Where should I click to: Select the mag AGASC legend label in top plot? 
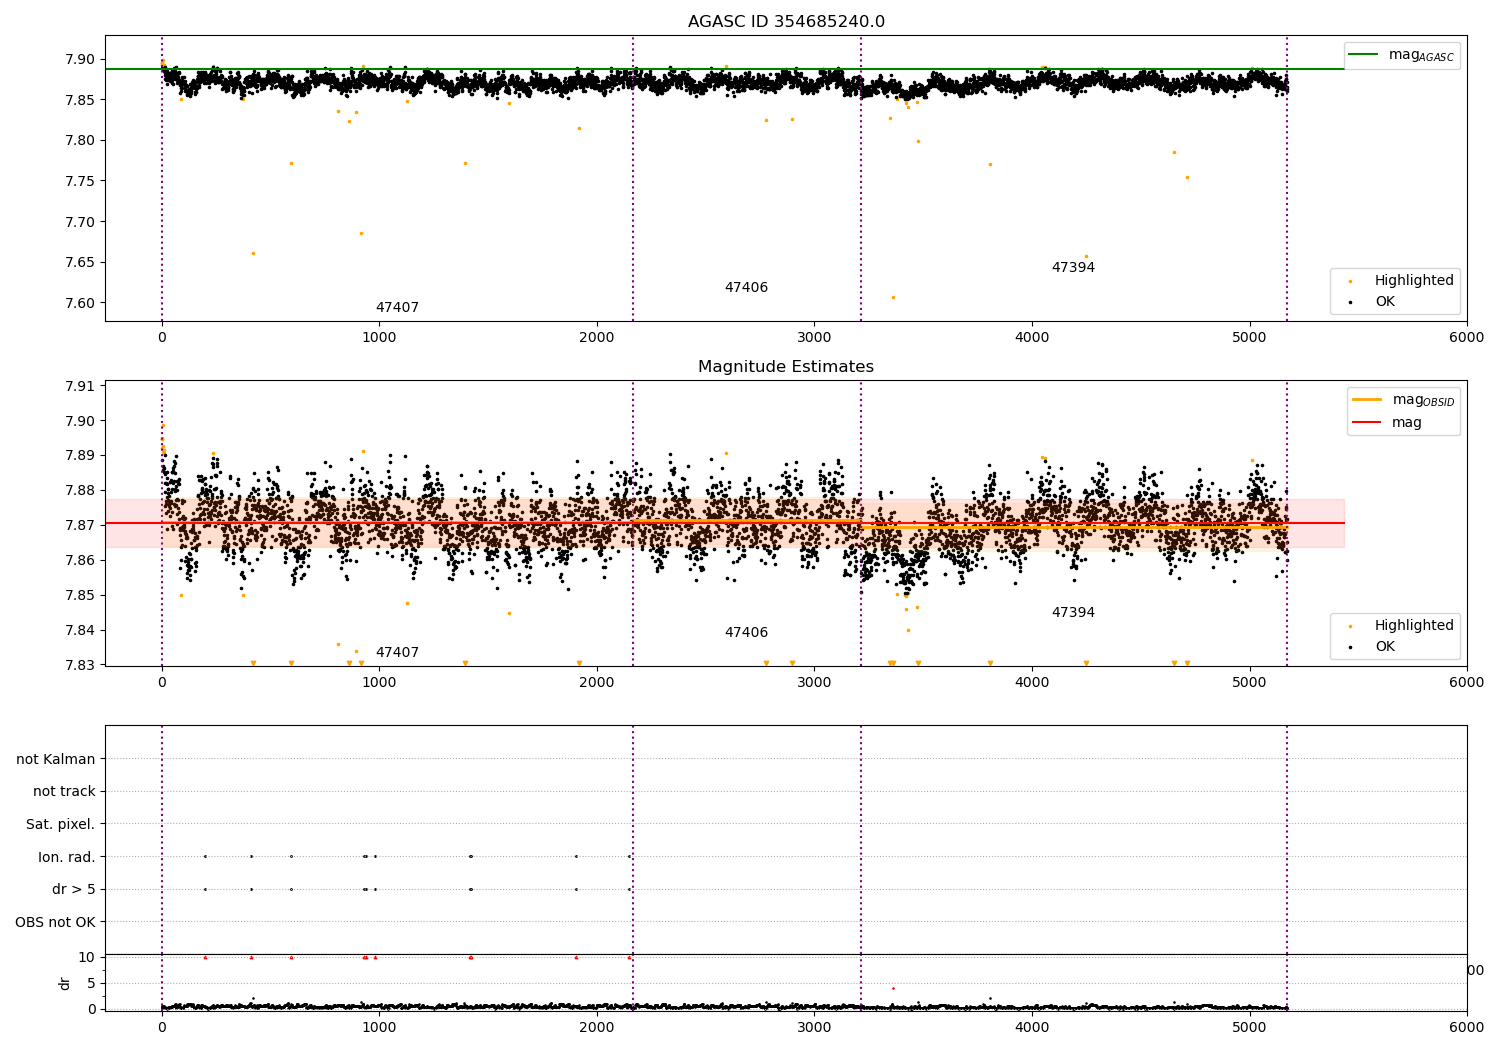(1421, 56)
